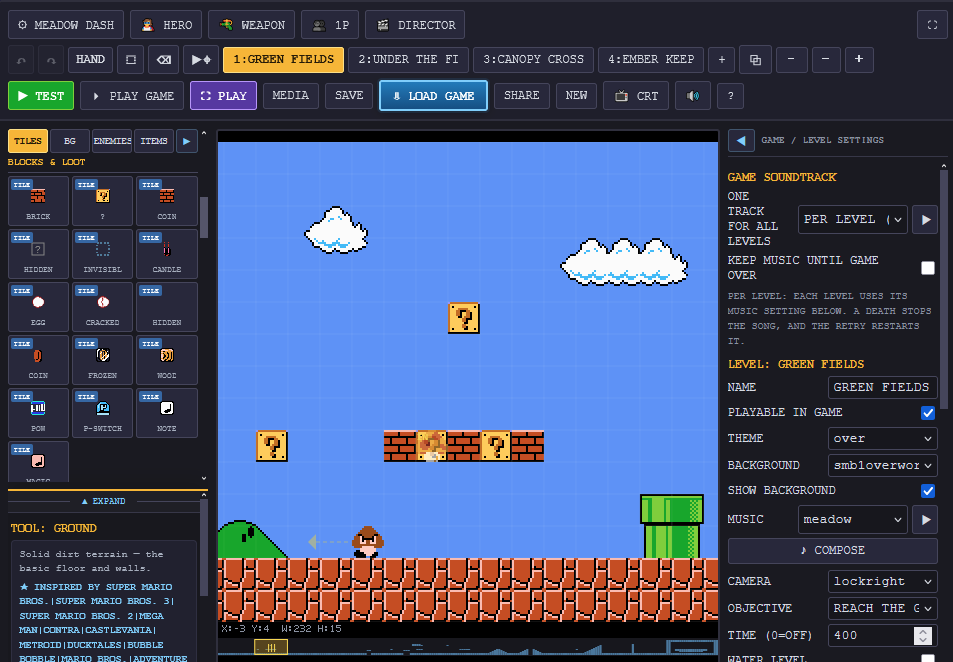Open the Camera lockright dropdown
Image resolution: width=953 pixels, height=662 pixels.
tap(882, 581)
